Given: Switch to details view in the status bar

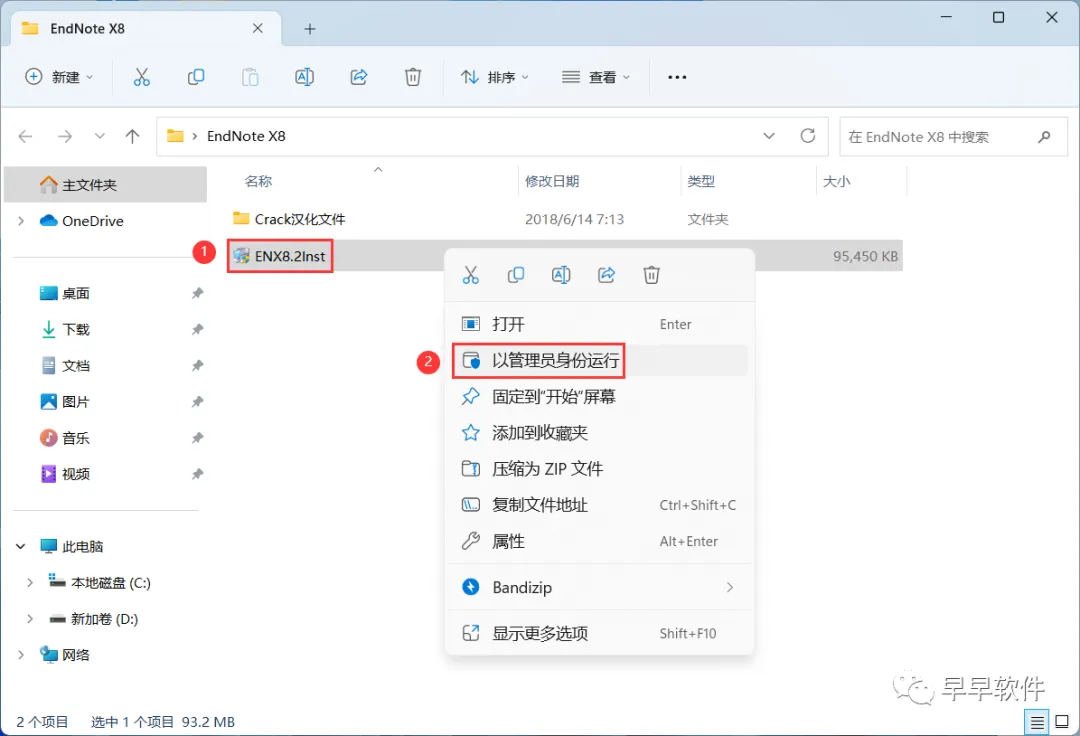Looking at the screenshot, I should click(x=1037, y=722).
